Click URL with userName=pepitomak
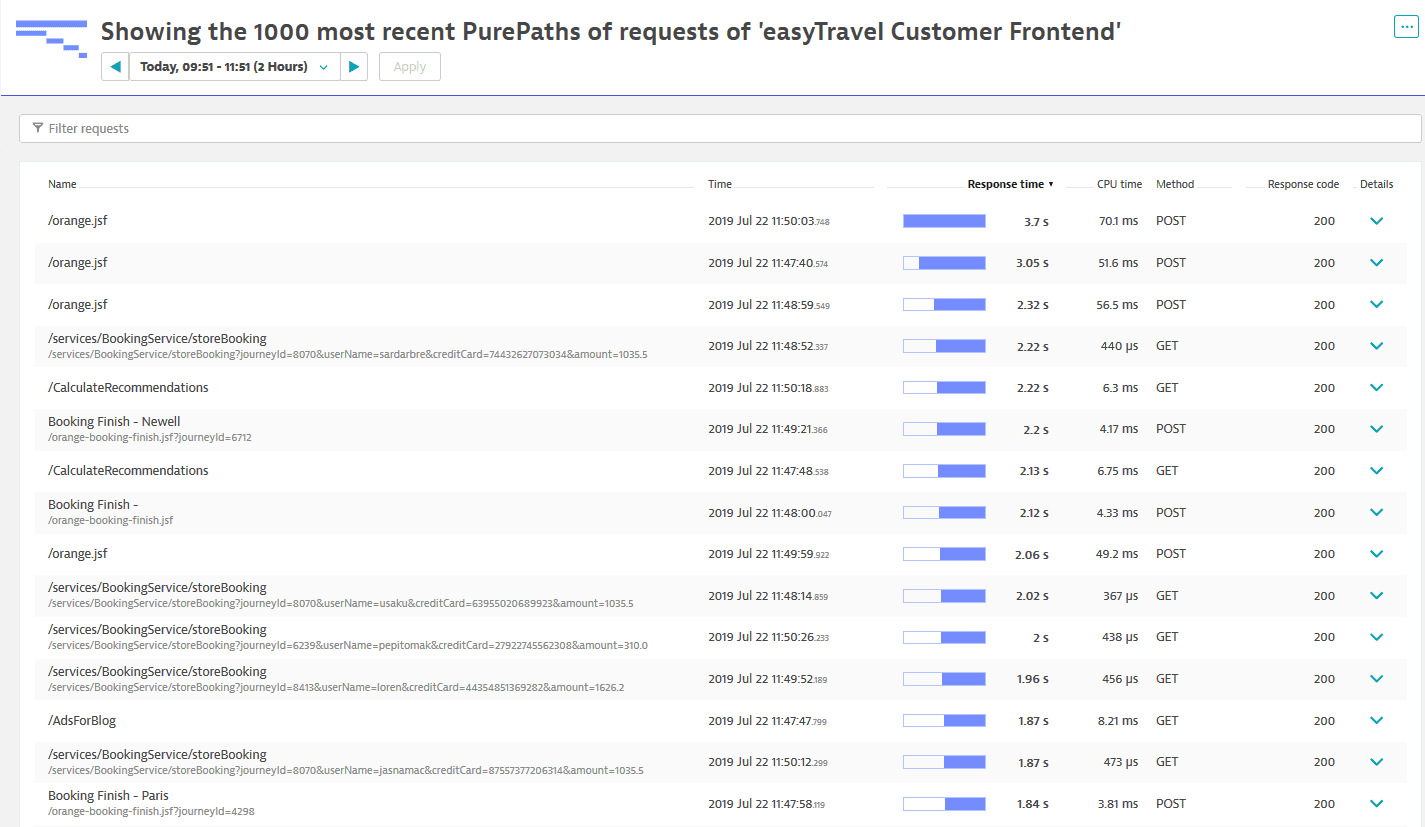 tap(348, 645)
